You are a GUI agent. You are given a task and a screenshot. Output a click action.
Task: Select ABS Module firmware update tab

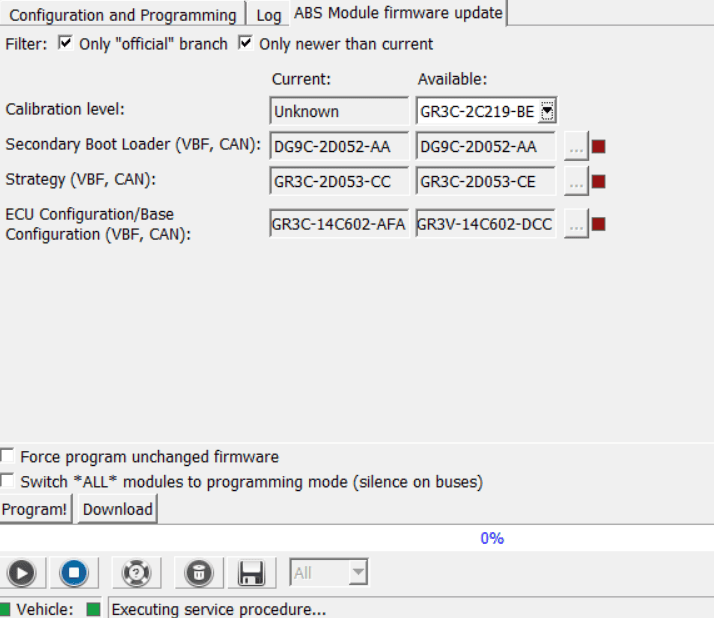pyautogui.click(x=398, y=13)
